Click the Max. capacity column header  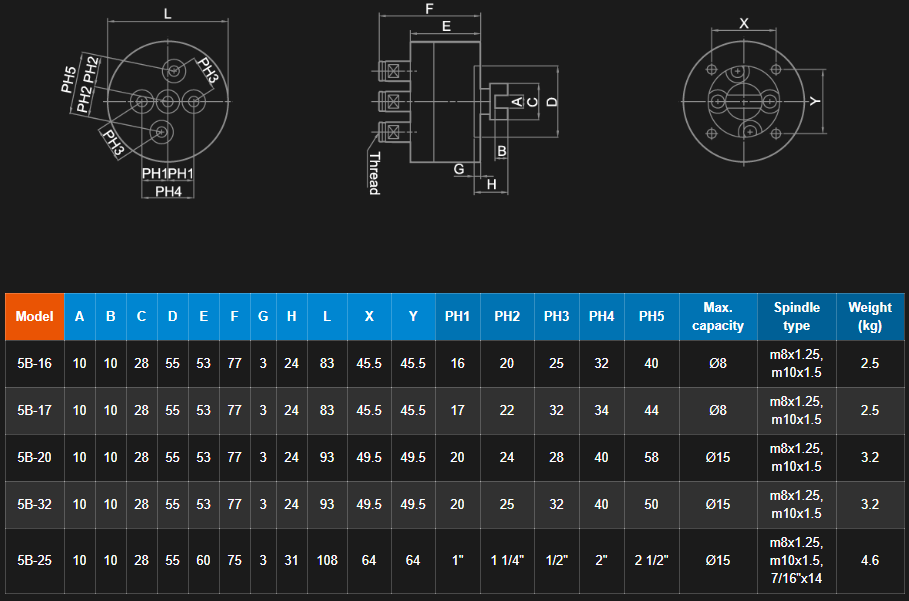click(718, 317)
